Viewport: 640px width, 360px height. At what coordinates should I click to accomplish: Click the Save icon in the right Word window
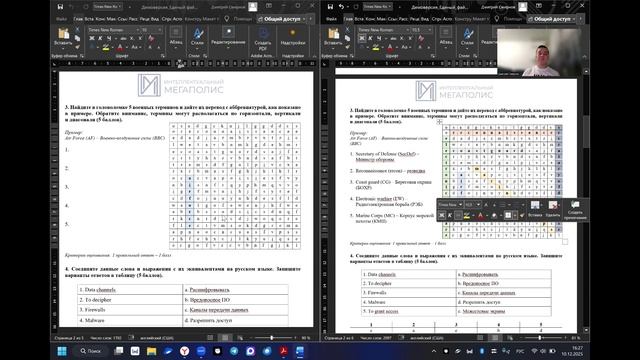pos(330,7)
